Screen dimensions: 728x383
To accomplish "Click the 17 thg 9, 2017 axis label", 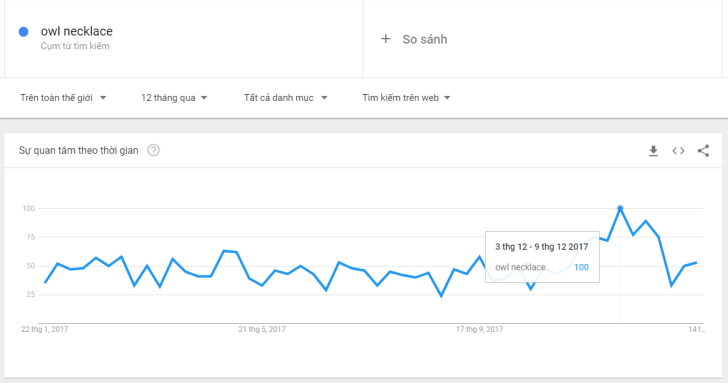I will coord(479,329).
